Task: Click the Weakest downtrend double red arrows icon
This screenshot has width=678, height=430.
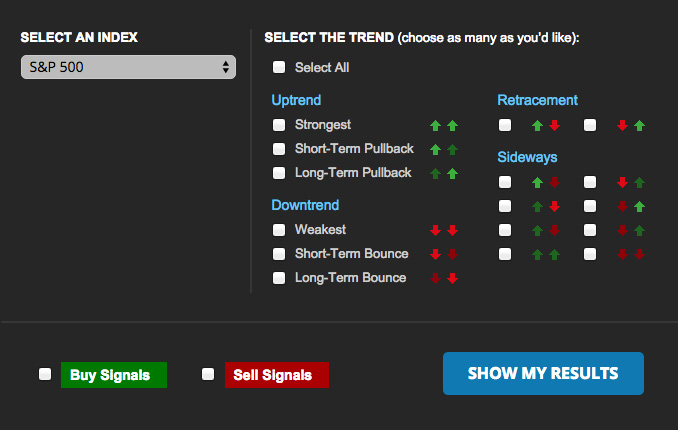Action: 444,230
